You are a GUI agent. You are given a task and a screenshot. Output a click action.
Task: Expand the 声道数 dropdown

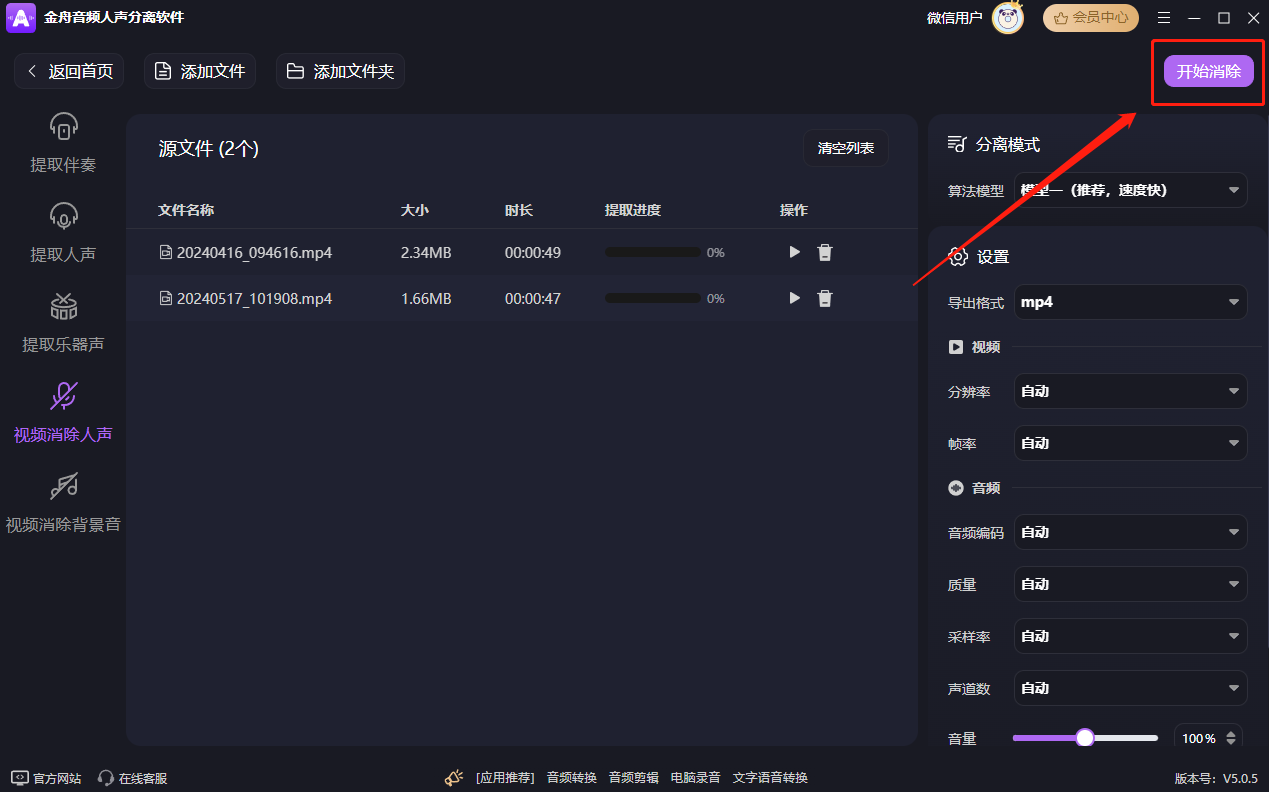(x=1131, y=688)
